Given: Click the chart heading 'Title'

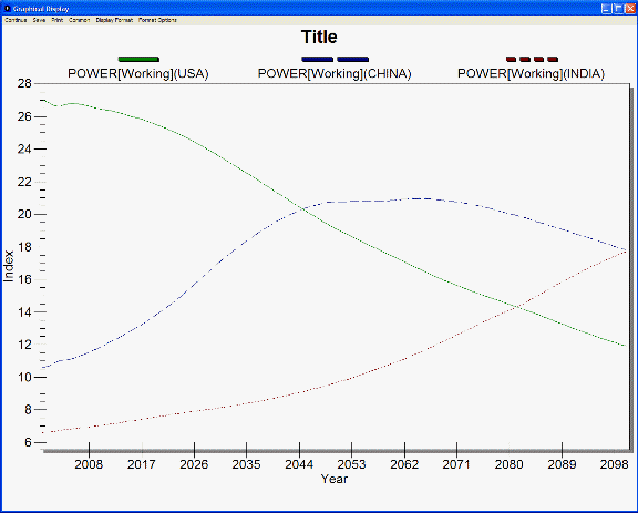Looking at the screenshot, I should point(319,37).
